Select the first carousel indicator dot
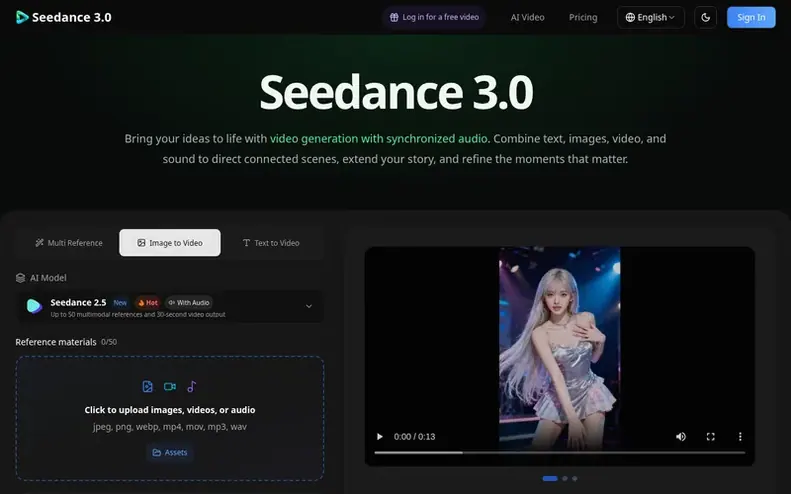This screenshot has height=494, width=791. [550, 478]
